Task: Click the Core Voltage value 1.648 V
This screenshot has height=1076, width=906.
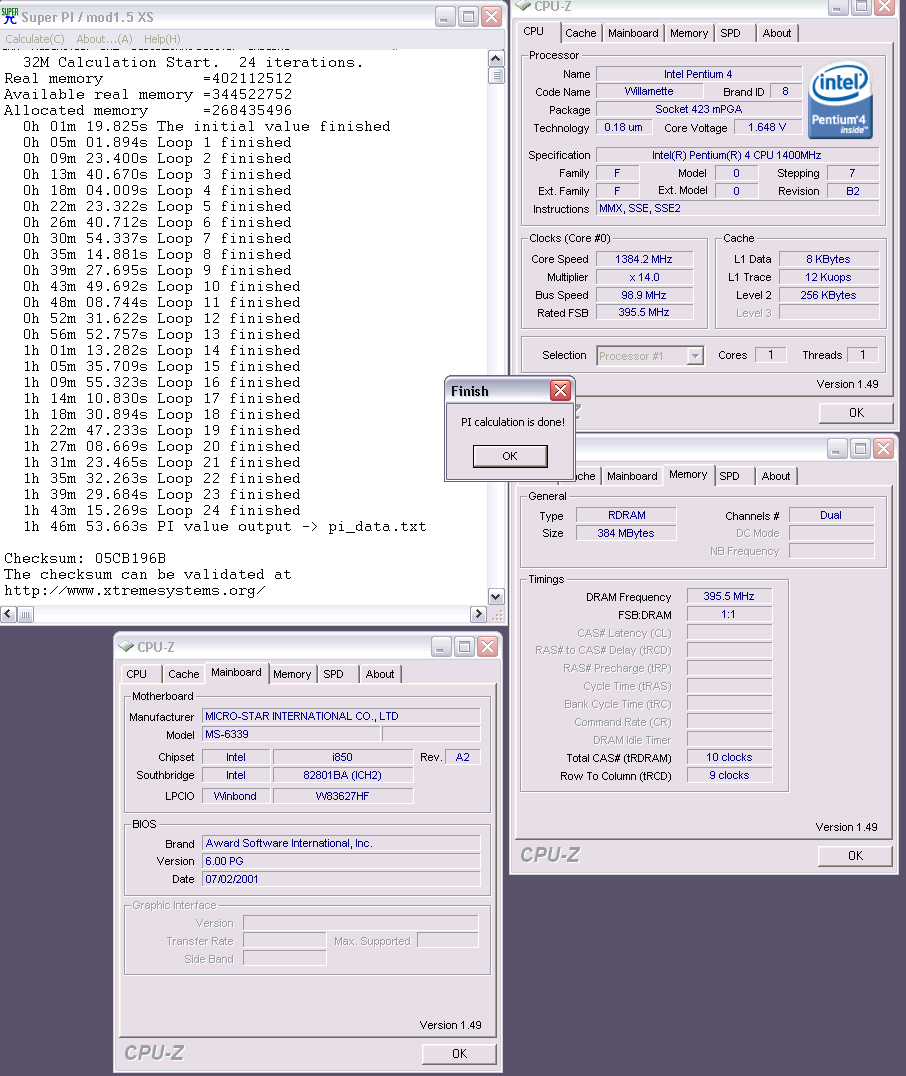Action: click(x=767, y=127)
